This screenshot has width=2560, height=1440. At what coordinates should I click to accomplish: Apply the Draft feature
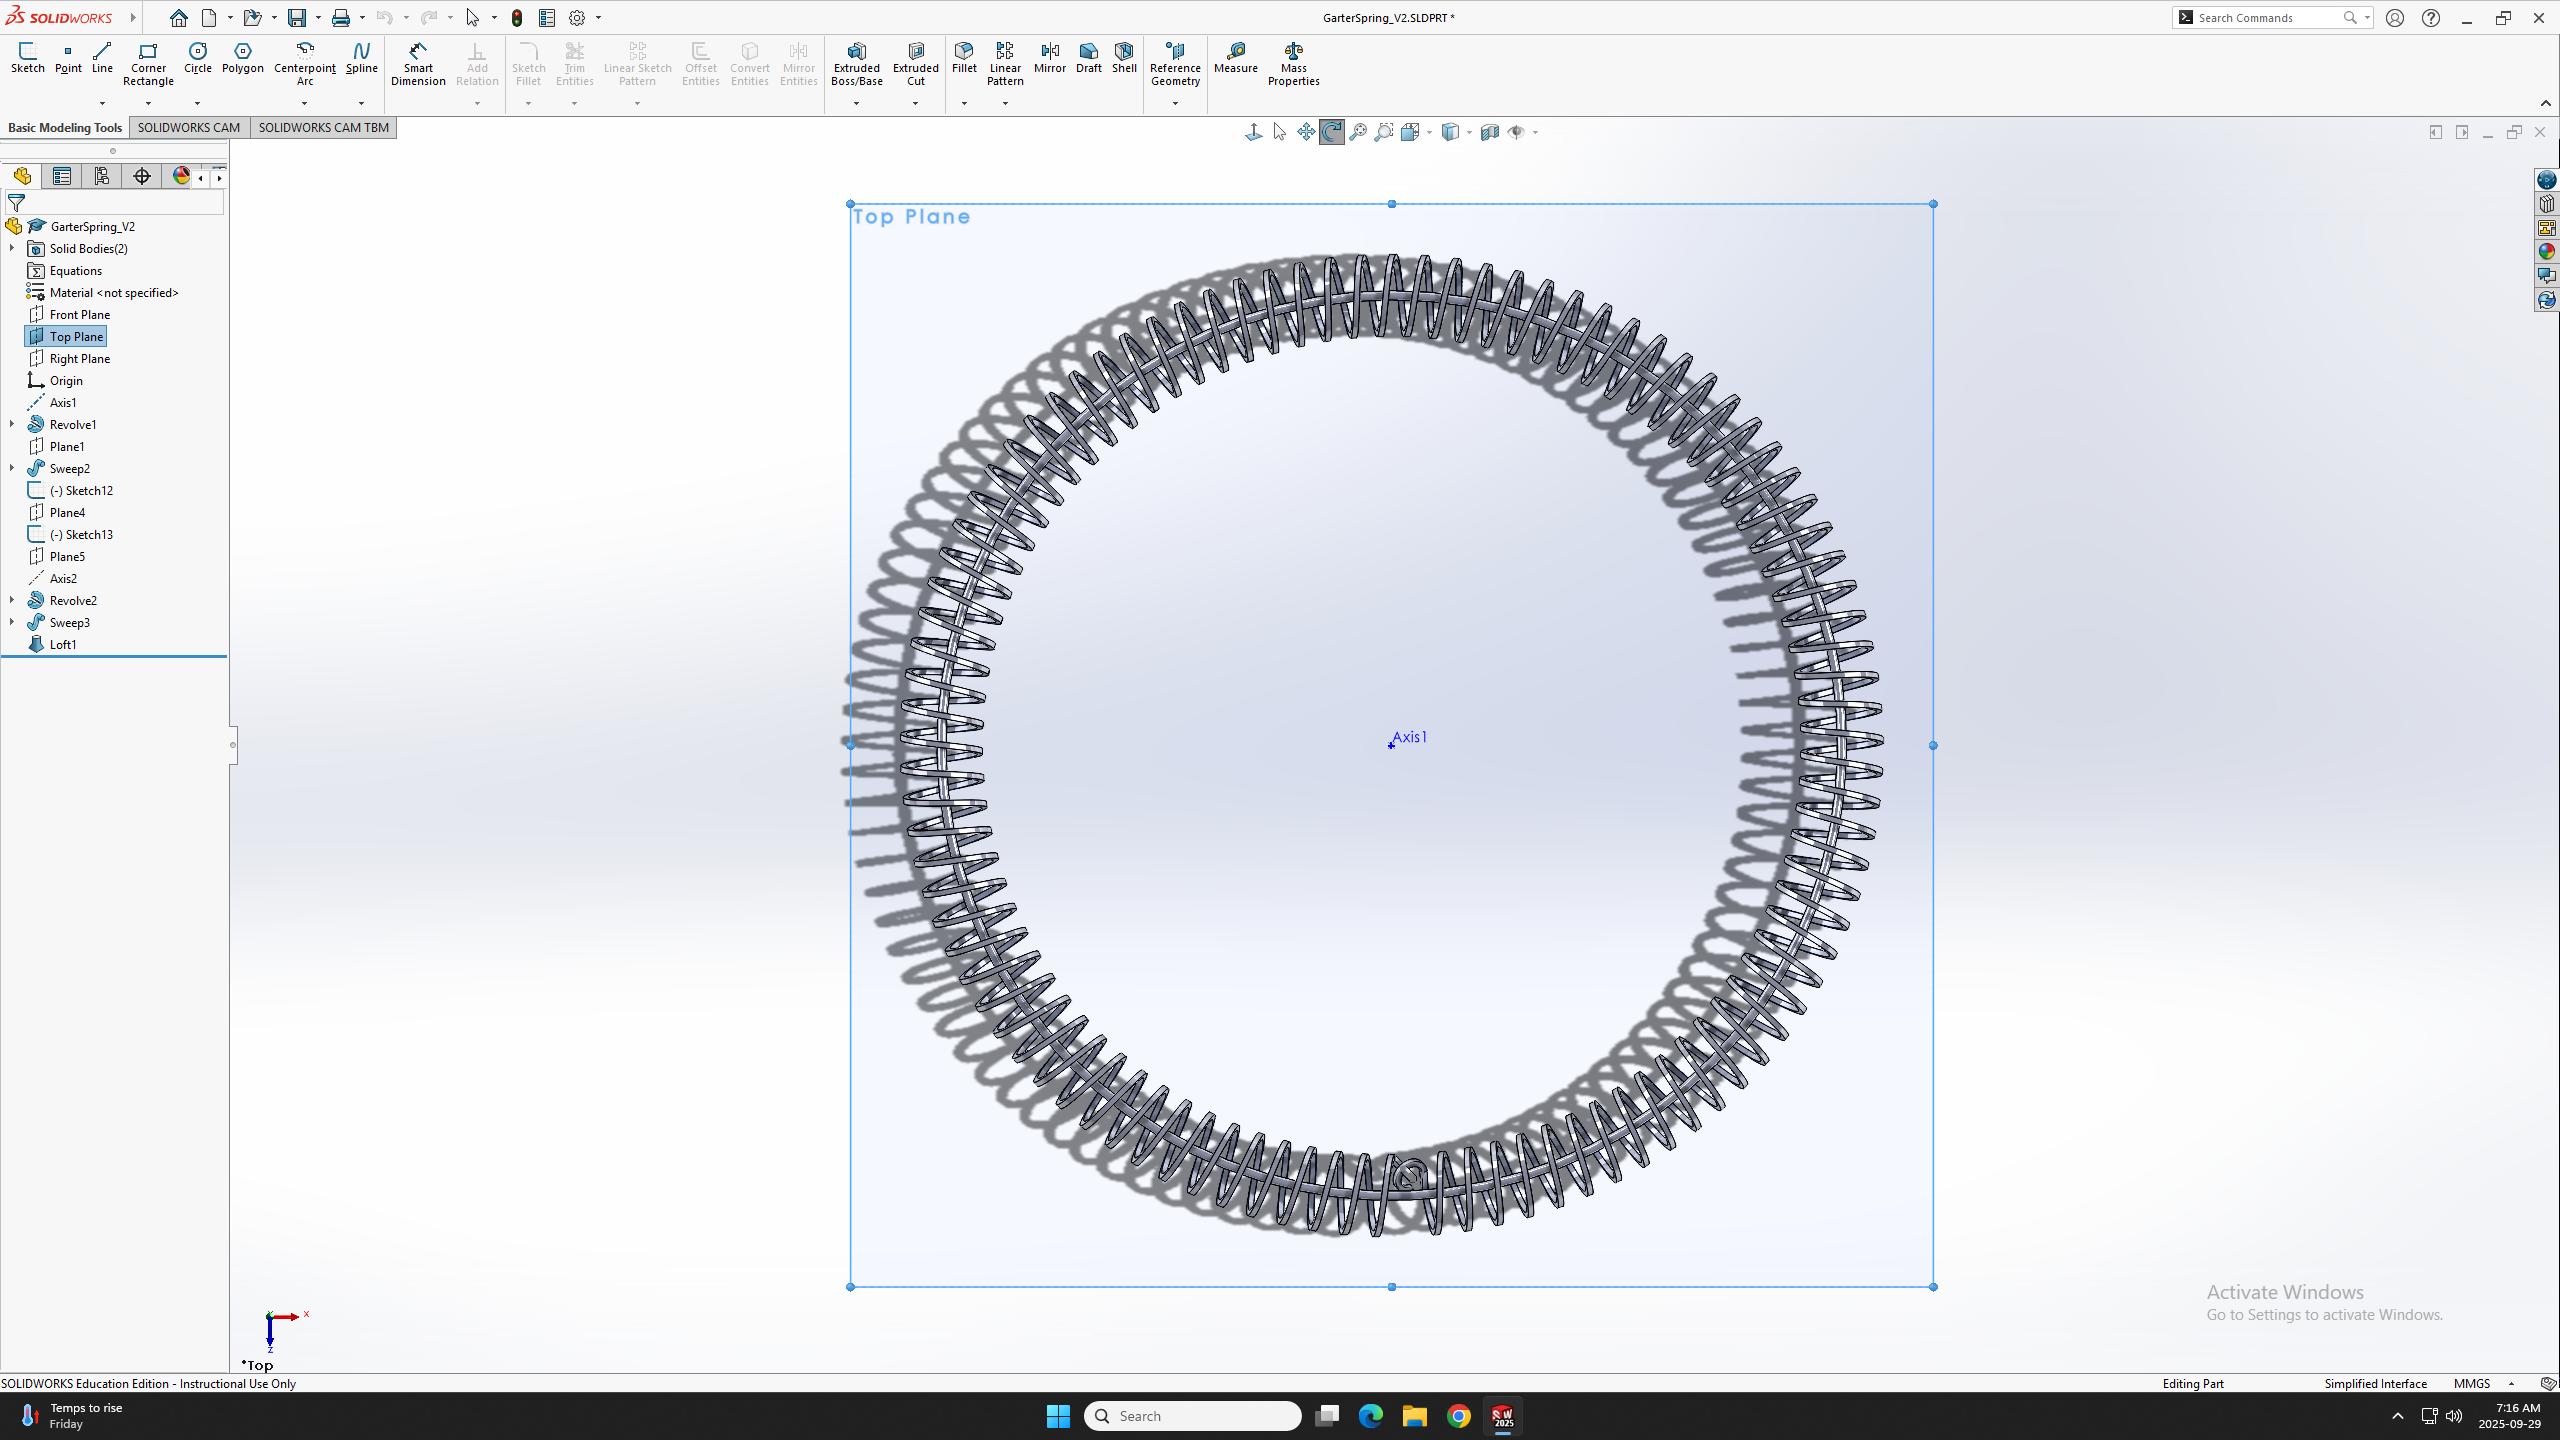point(1088,58)
